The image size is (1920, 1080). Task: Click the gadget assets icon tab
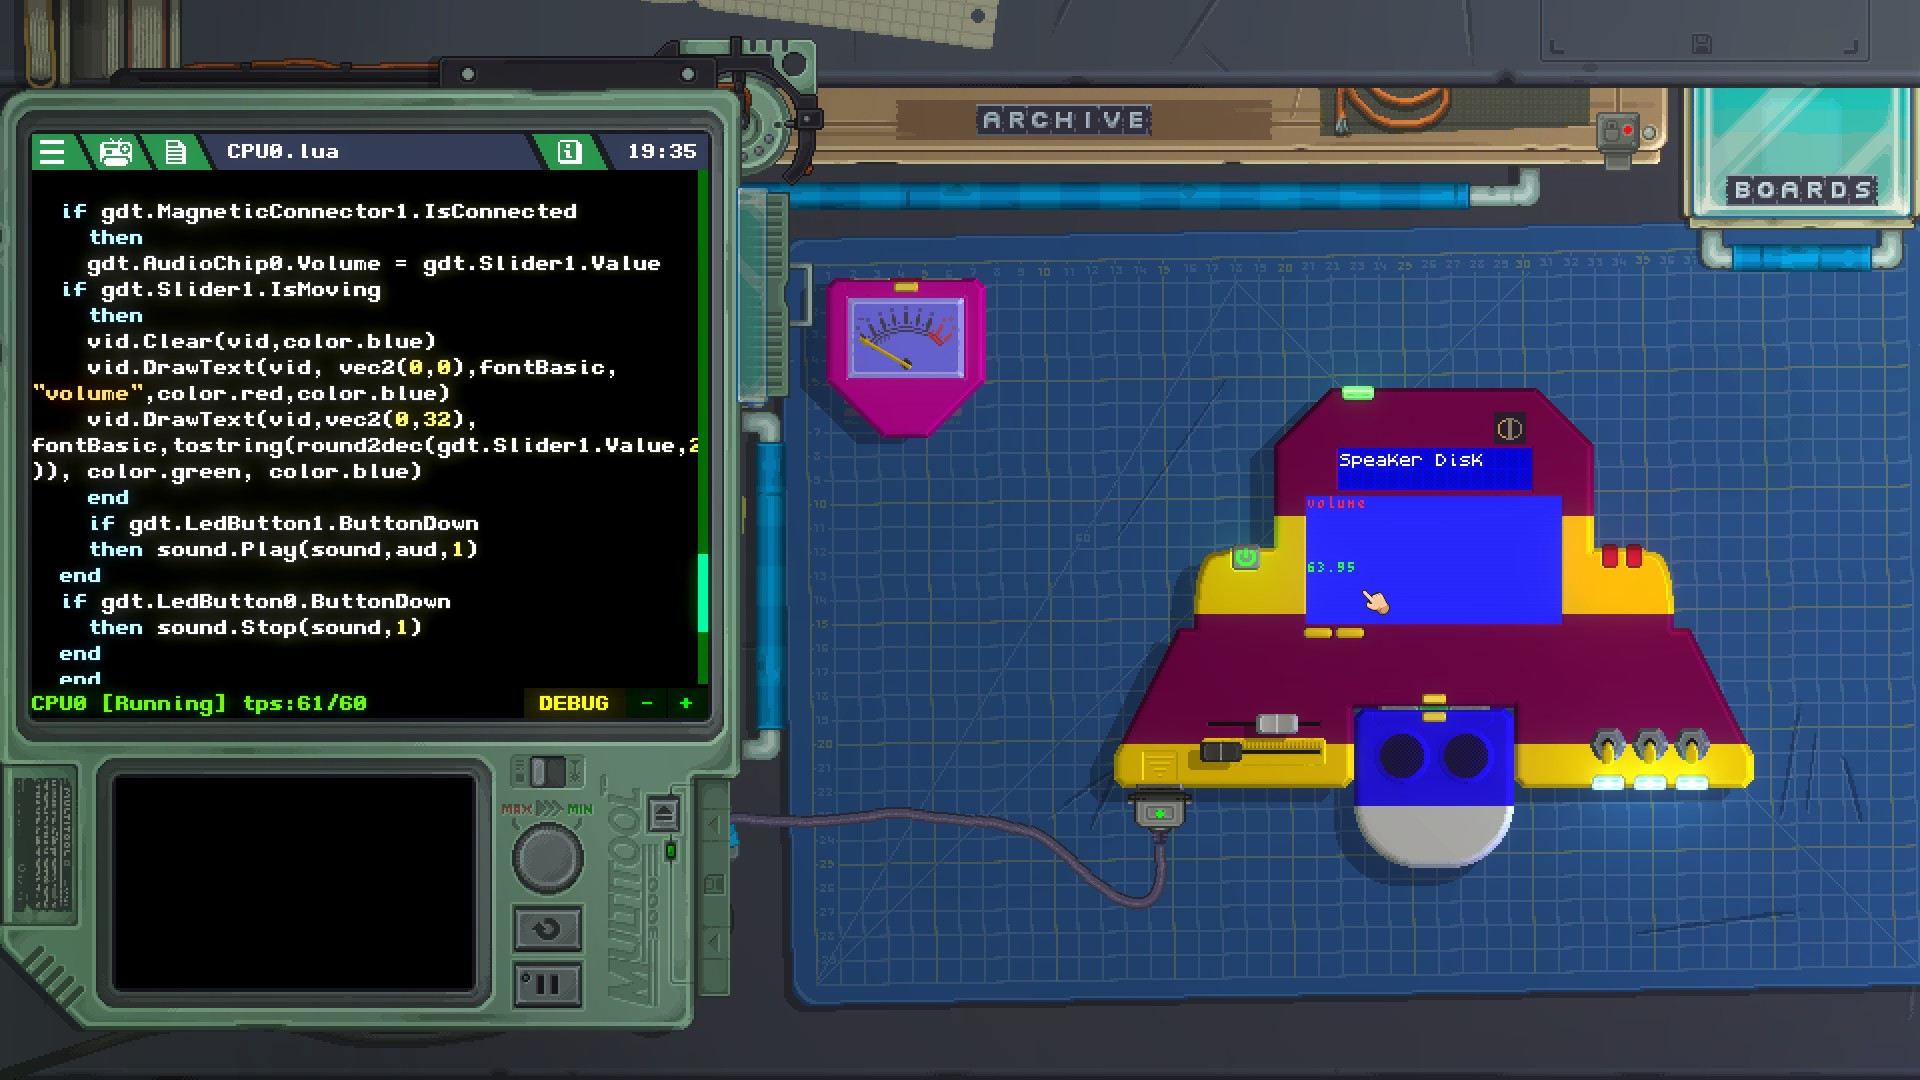115,152
